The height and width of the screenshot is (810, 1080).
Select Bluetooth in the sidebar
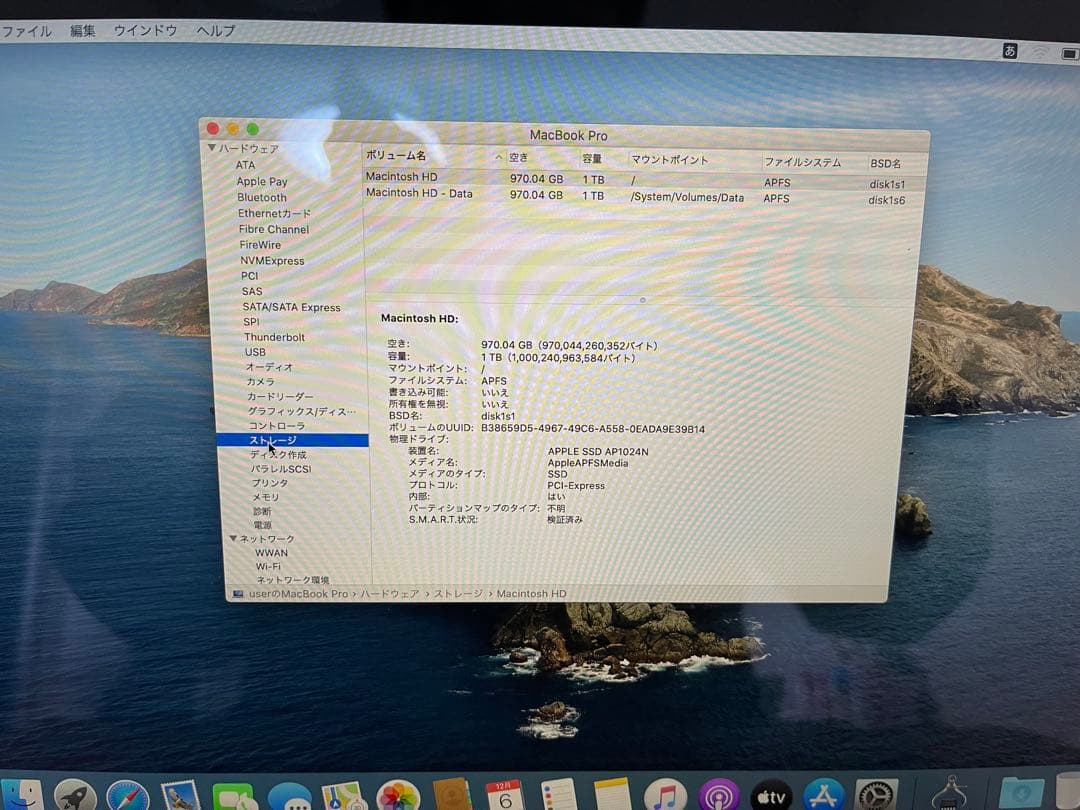coord(261,197)
